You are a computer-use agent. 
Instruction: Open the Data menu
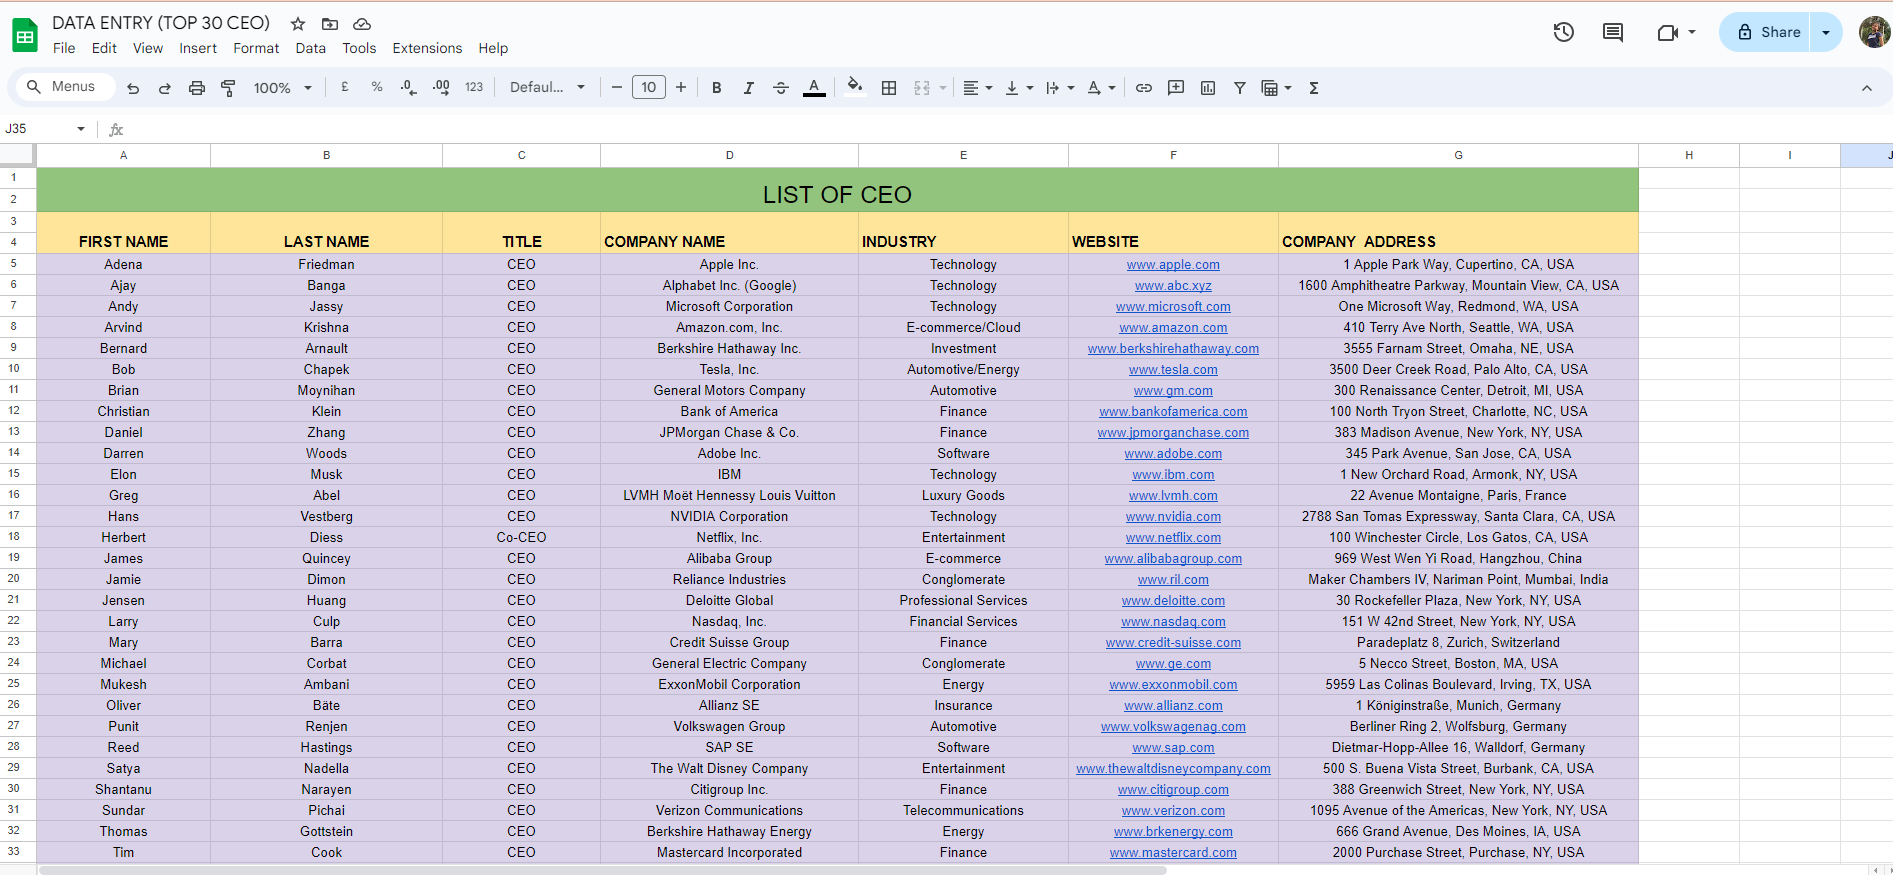point(310,48)
